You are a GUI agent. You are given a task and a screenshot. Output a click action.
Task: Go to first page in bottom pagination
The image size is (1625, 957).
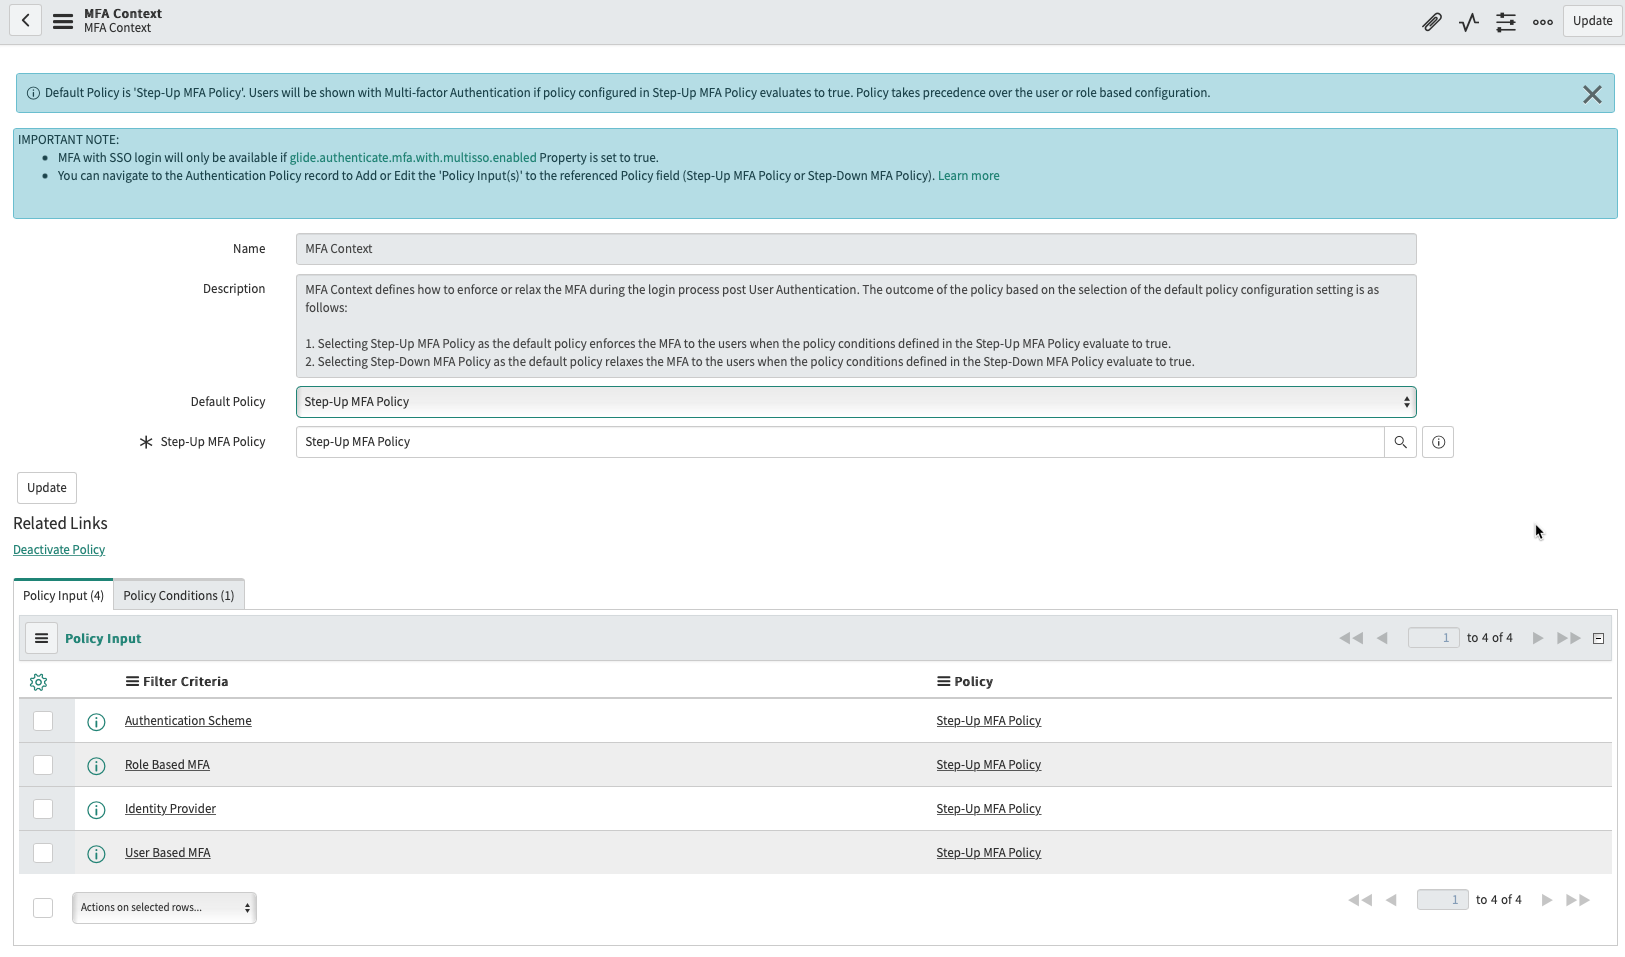[x=1360, y=900]
